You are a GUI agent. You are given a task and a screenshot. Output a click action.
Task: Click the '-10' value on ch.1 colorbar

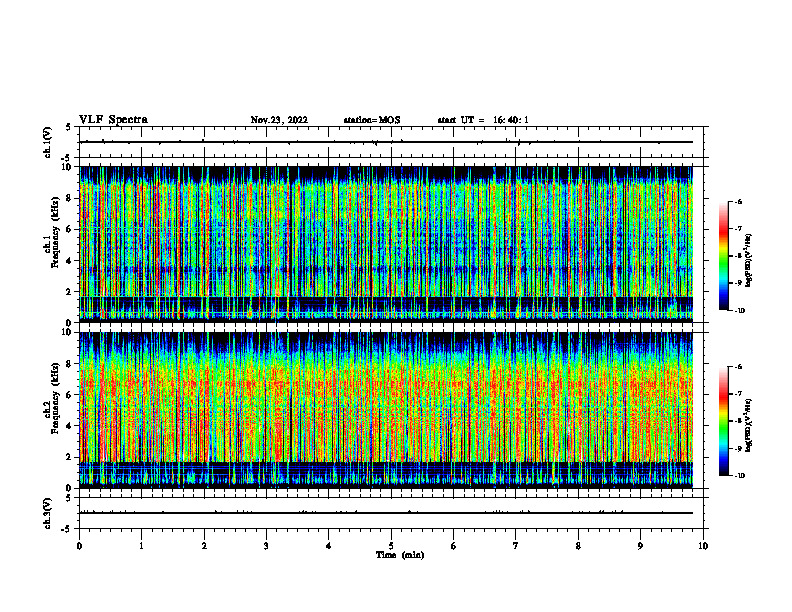(x=738, y=311)
